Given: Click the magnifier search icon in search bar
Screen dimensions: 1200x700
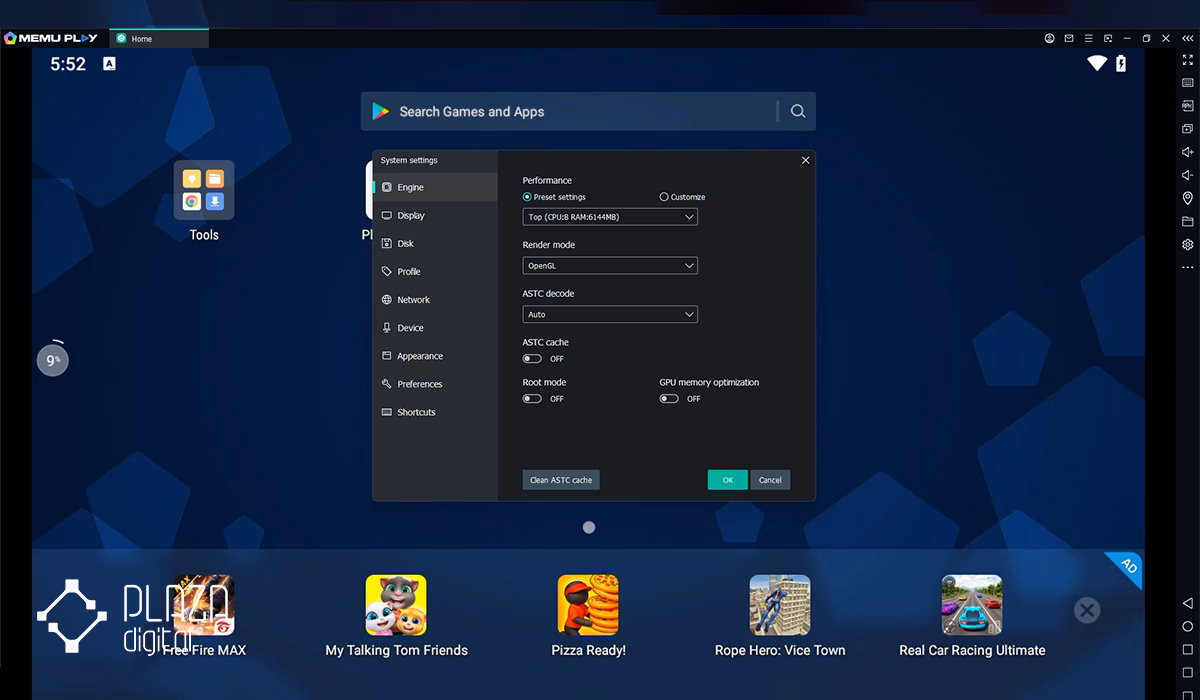Looking at the screenshot, I should (798, 111).
